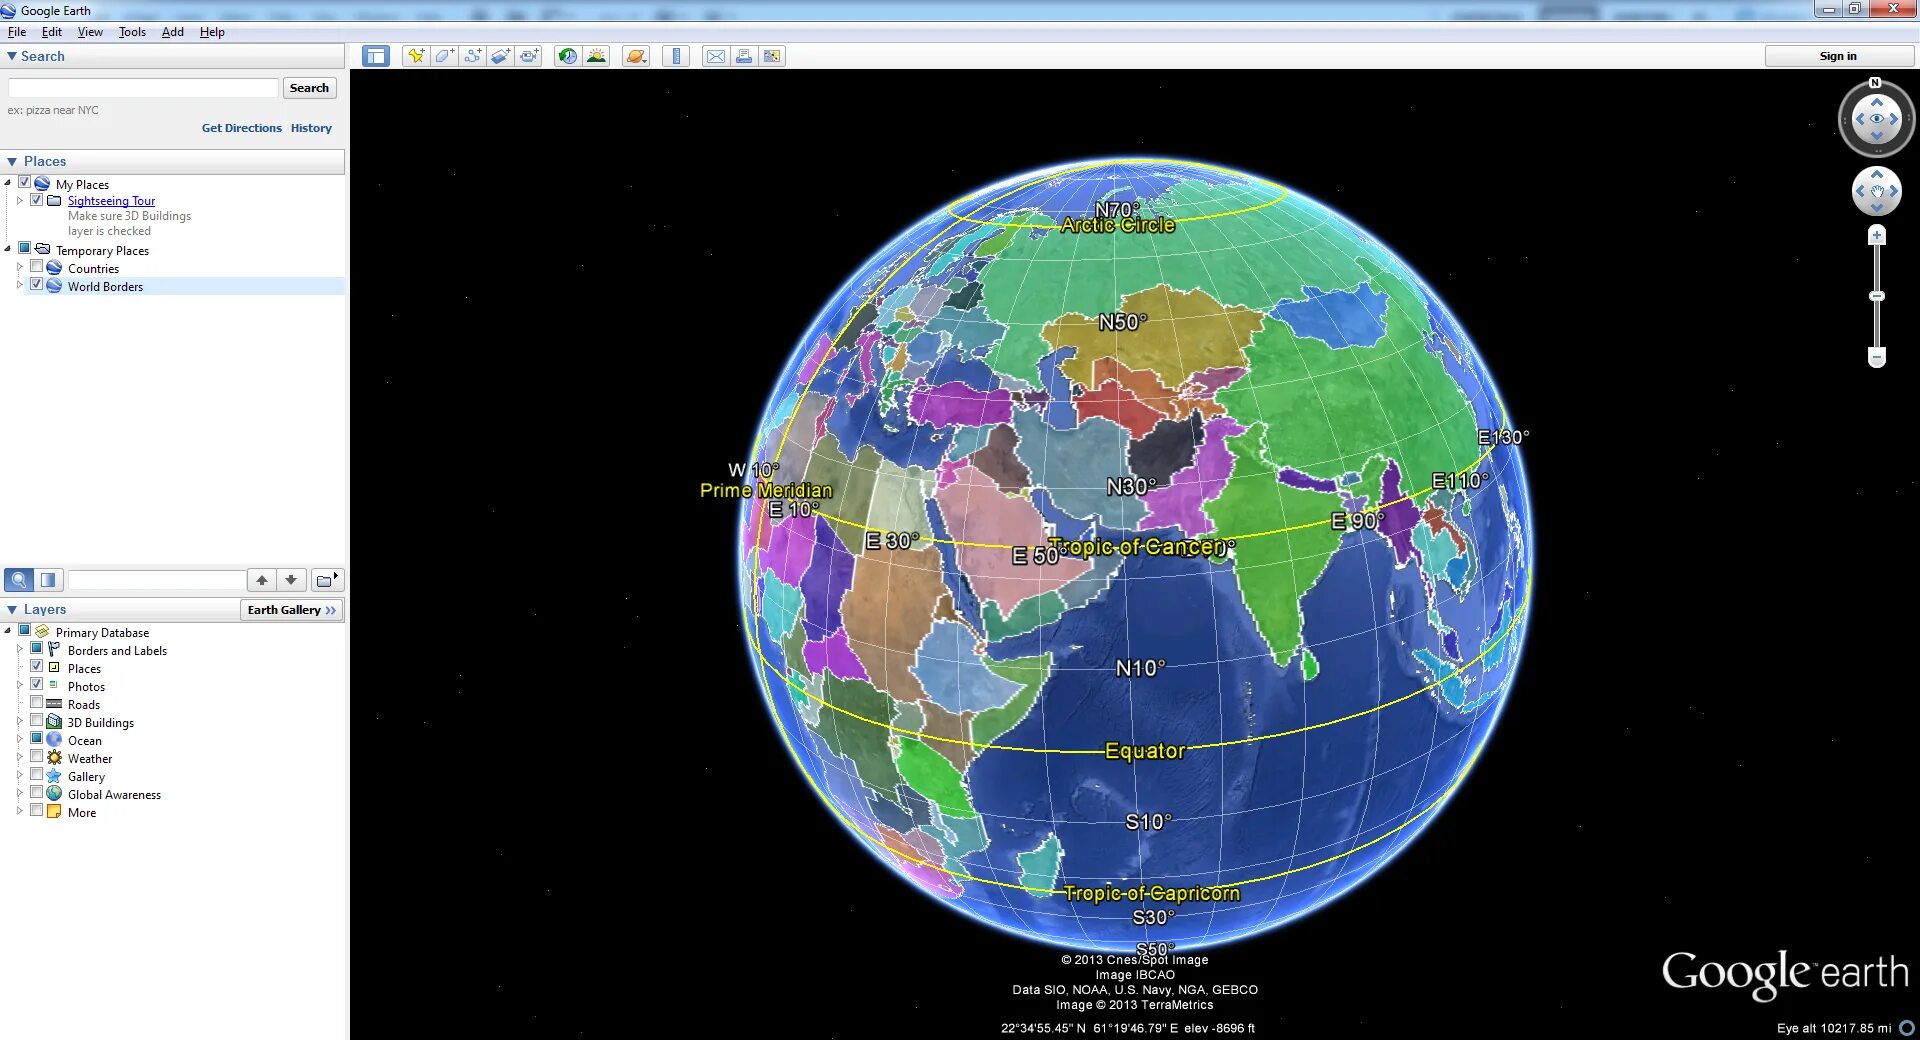Collapse the Layers panel header
The height and width of the screenshot is (1040, 1920).
click(120, 609)
